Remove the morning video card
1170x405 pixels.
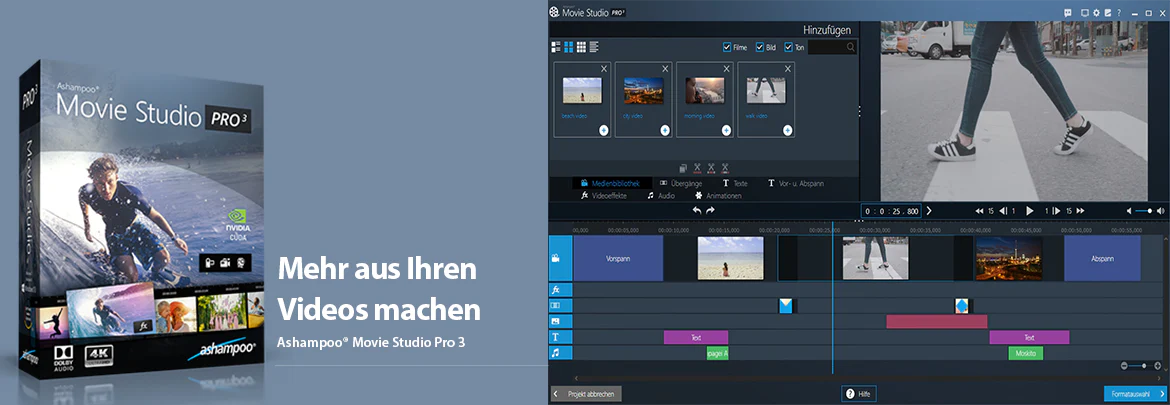click(726, 69)
